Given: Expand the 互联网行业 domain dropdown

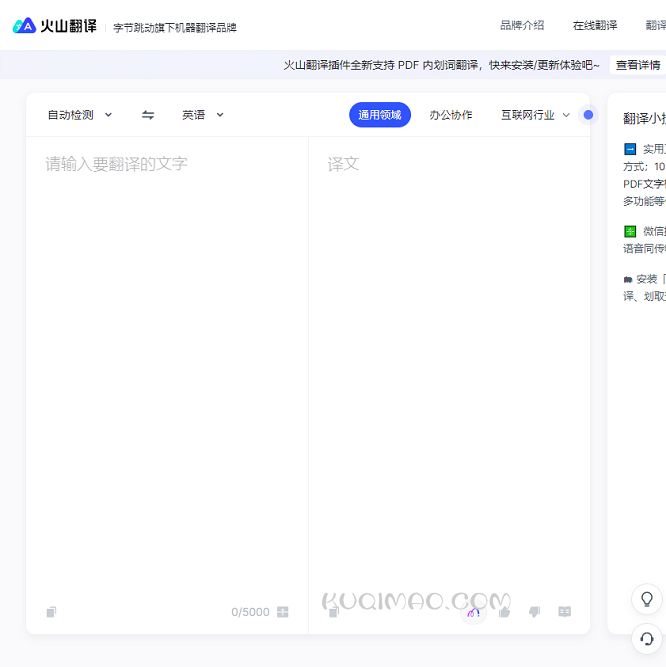Looking at the screenshot, I should pyautogui.click(x=535, y=115).
